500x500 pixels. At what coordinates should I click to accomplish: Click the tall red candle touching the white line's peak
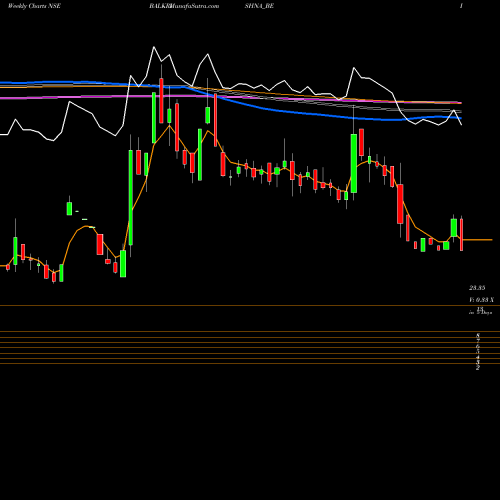[161, 101]
